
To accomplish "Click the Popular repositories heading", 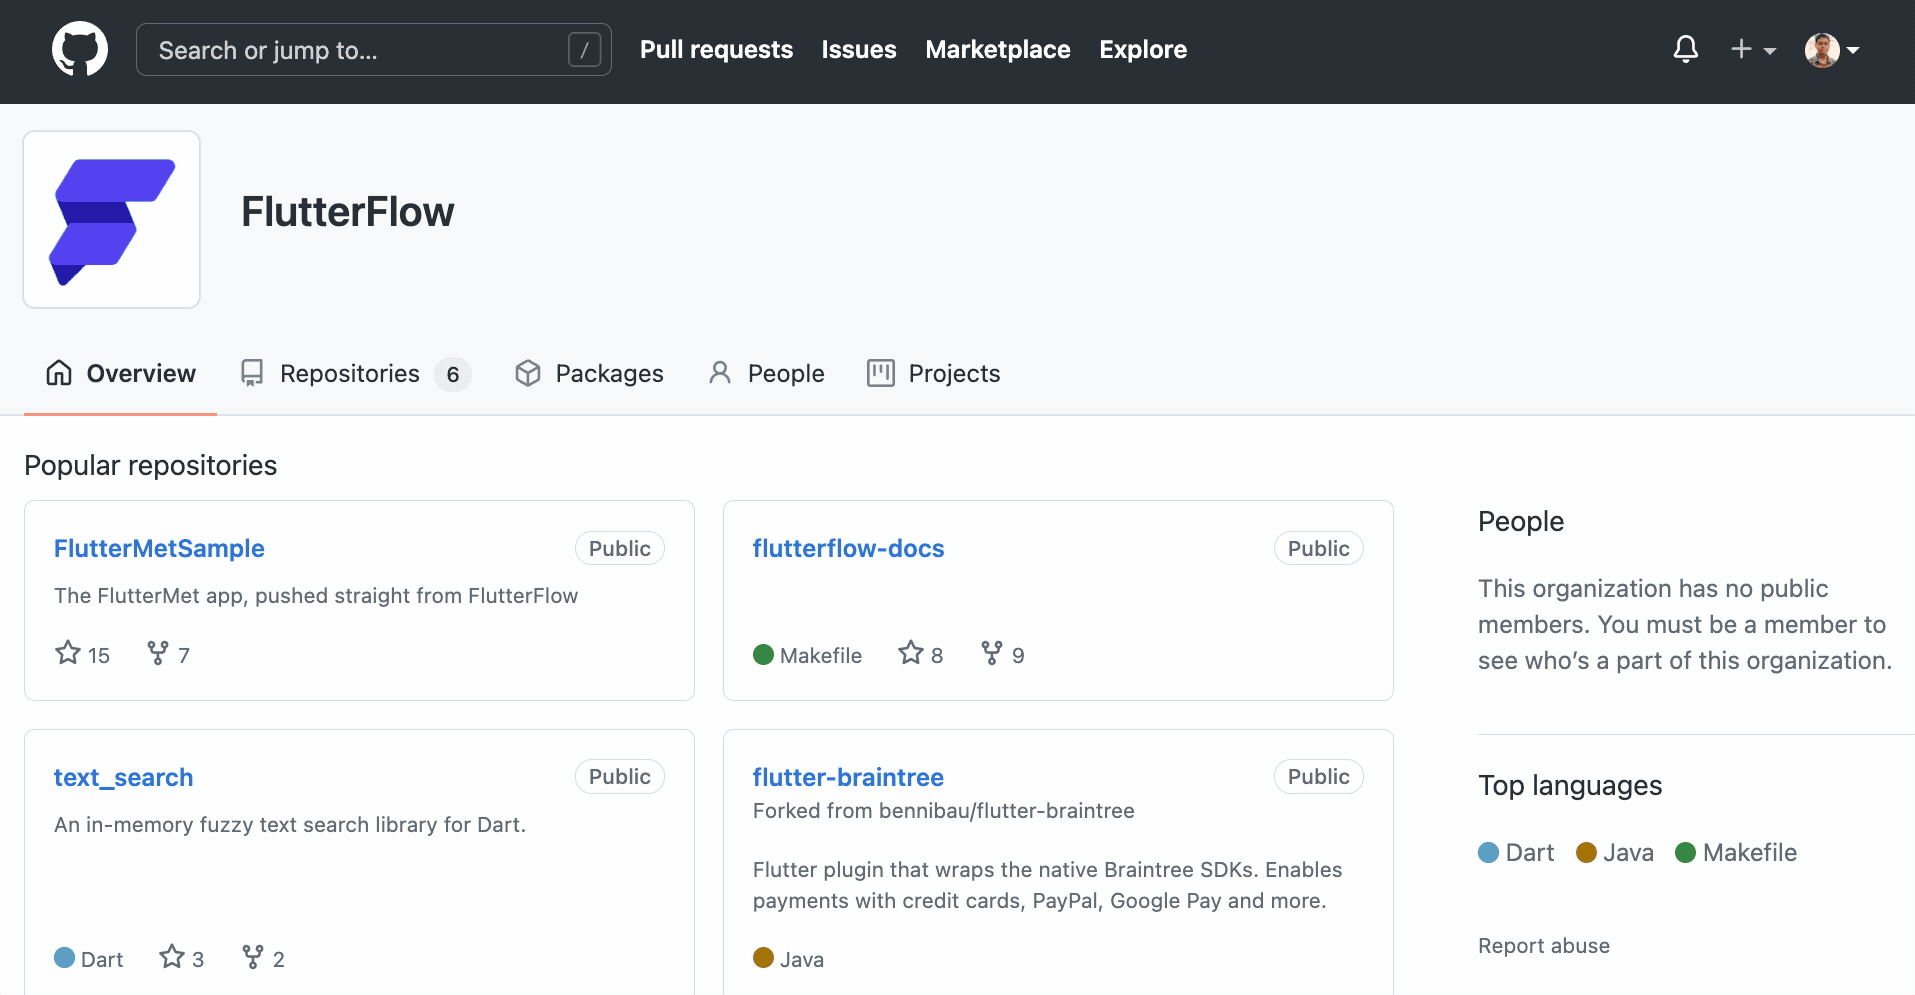I will [x=151, y=465].
